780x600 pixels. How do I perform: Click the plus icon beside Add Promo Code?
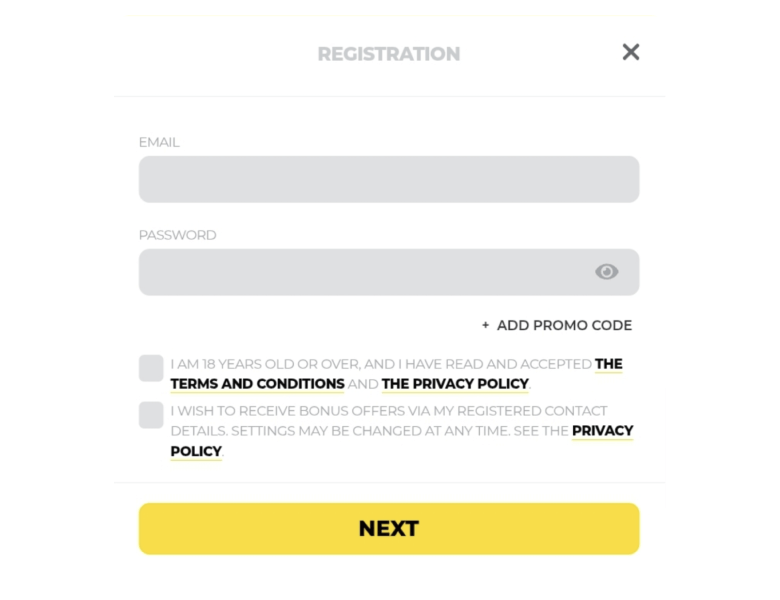pos(486,325)
